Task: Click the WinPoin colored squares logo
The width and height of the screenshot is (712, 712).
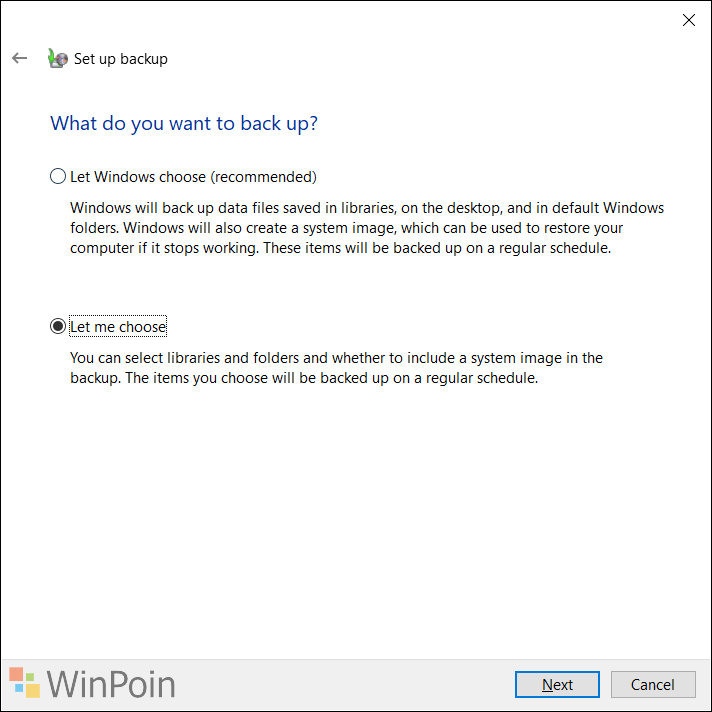Action: point(25,682)
